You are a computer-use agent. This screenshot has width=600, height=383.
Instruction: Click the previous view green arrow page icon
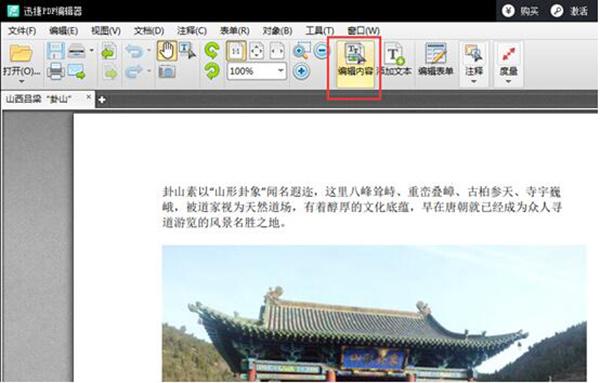click(x=109, y=52)
